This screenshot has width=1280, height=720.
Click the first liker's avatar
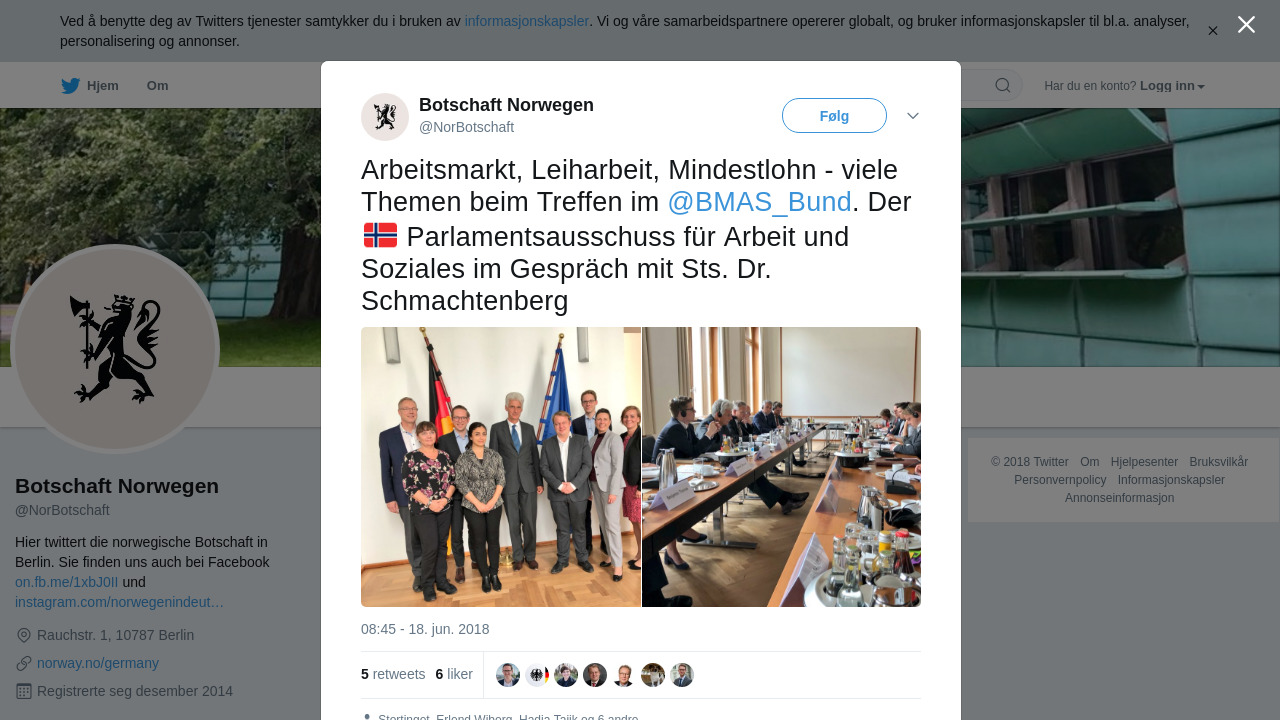508,675
